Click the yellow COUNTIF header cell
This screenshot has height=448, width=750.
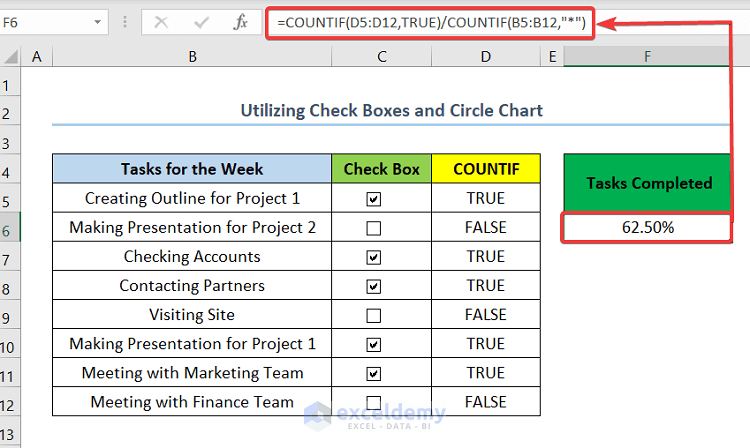point(486,169)
